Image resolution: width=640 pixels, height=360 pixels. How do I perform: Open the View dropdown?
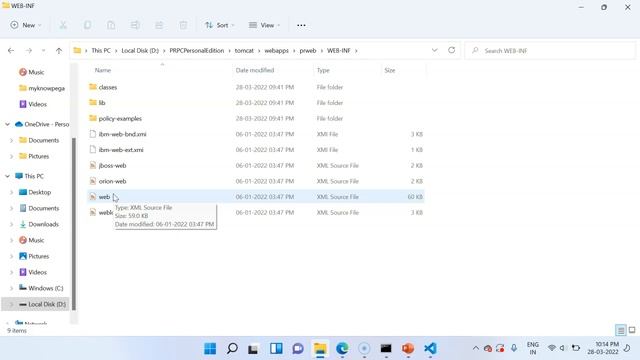(264, 25)
